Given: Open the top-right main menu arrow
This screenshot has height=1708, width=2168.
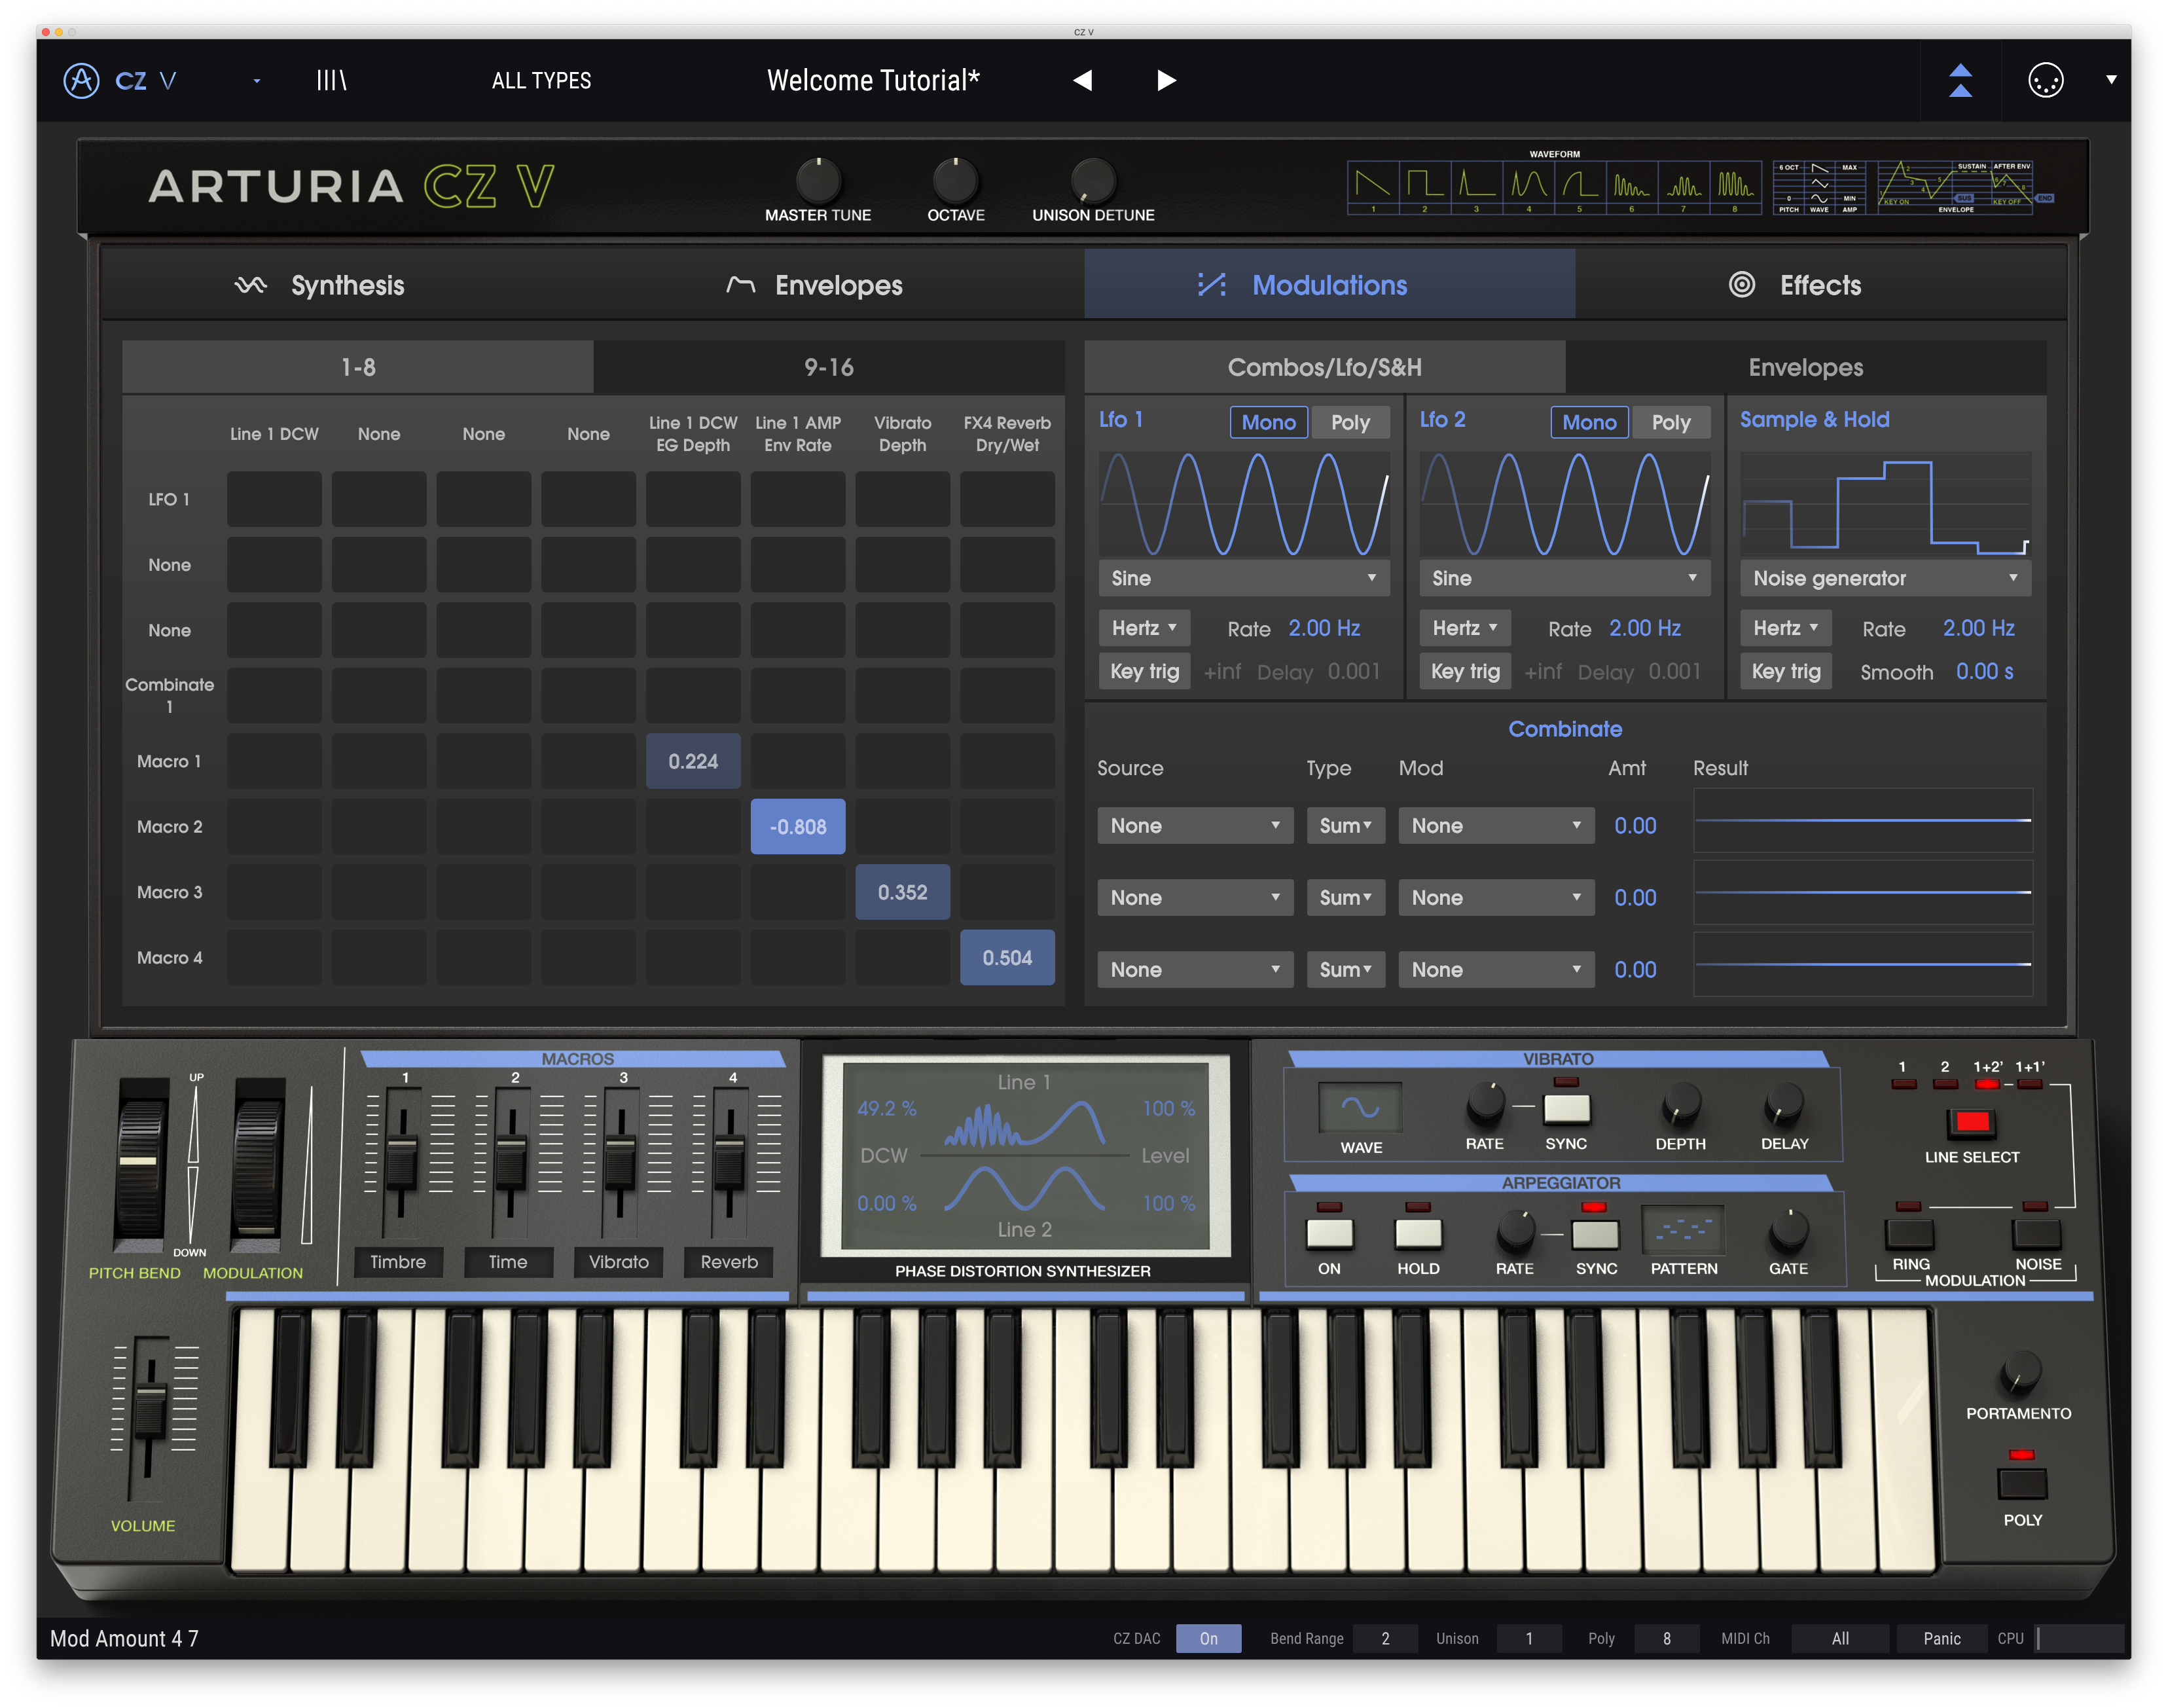Looking at the screenshot, I should (x=2111, y=80).
